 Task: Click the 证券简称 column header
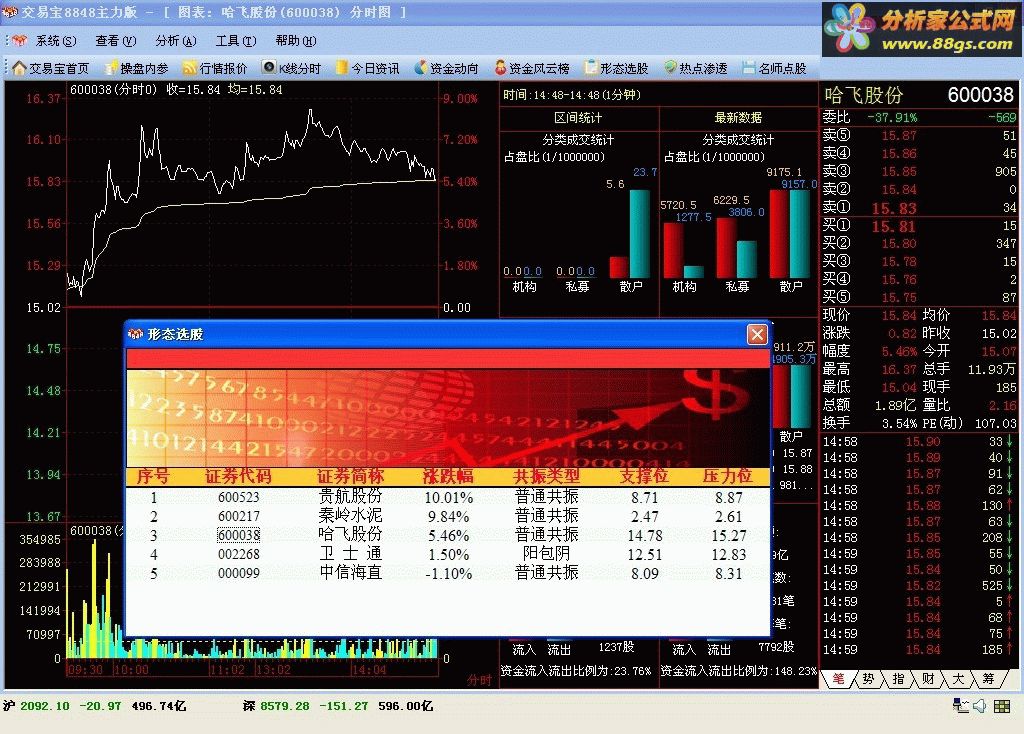point(351,476)
